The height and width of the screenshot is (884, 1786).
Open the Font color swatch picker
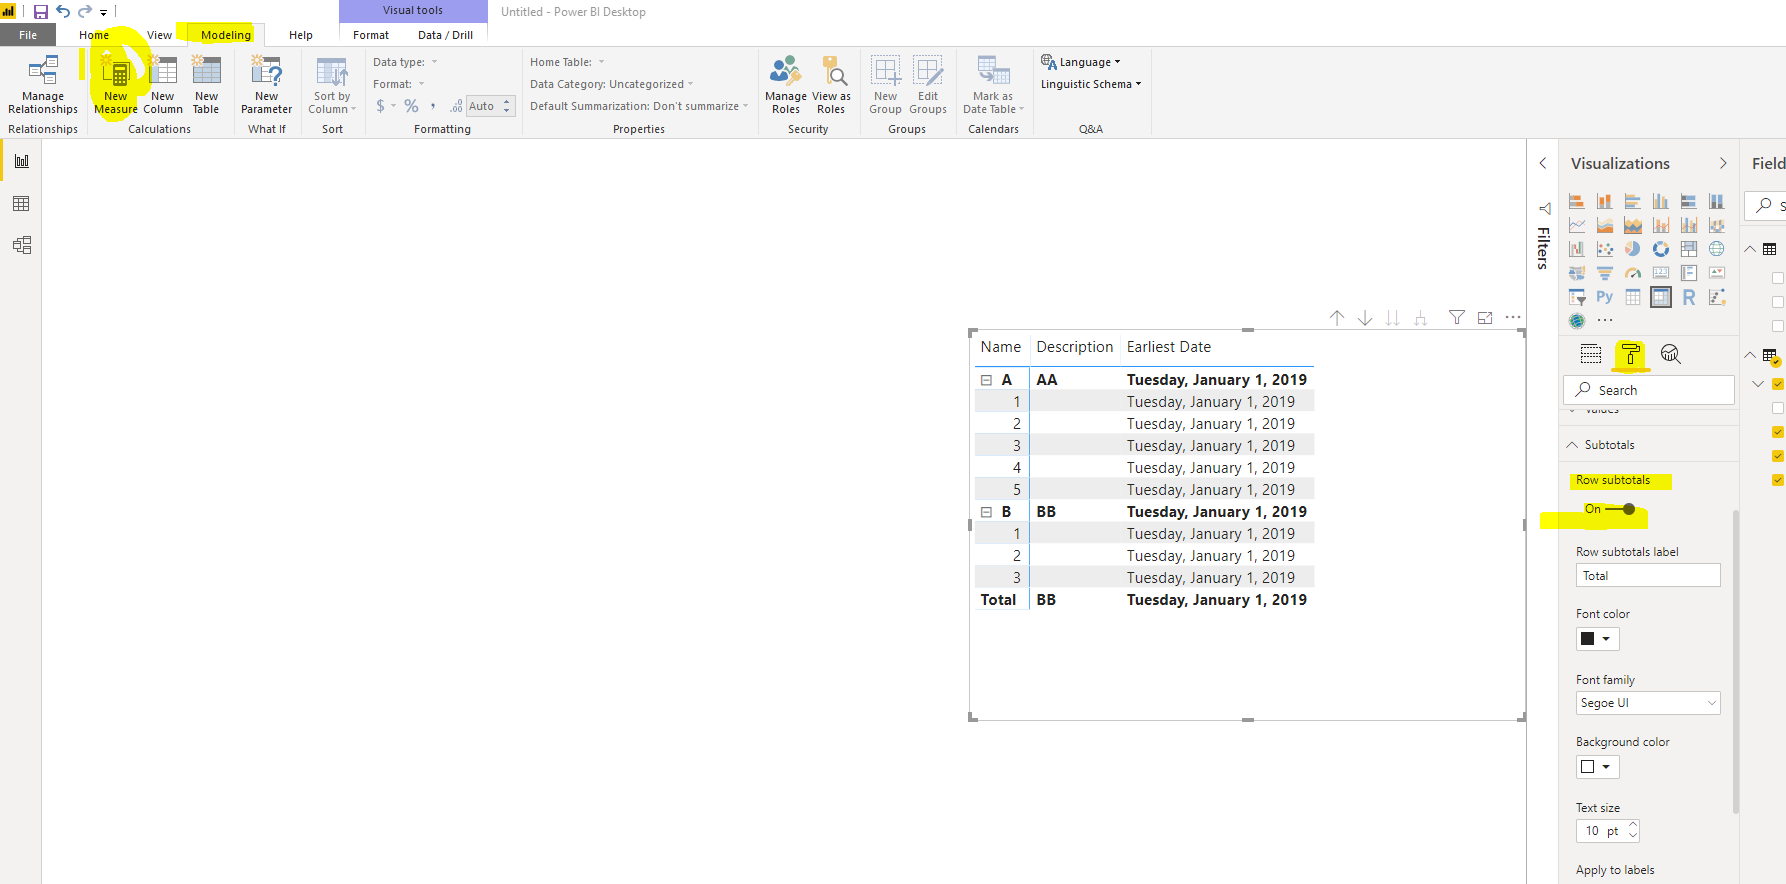click(x=1597, y=639)
